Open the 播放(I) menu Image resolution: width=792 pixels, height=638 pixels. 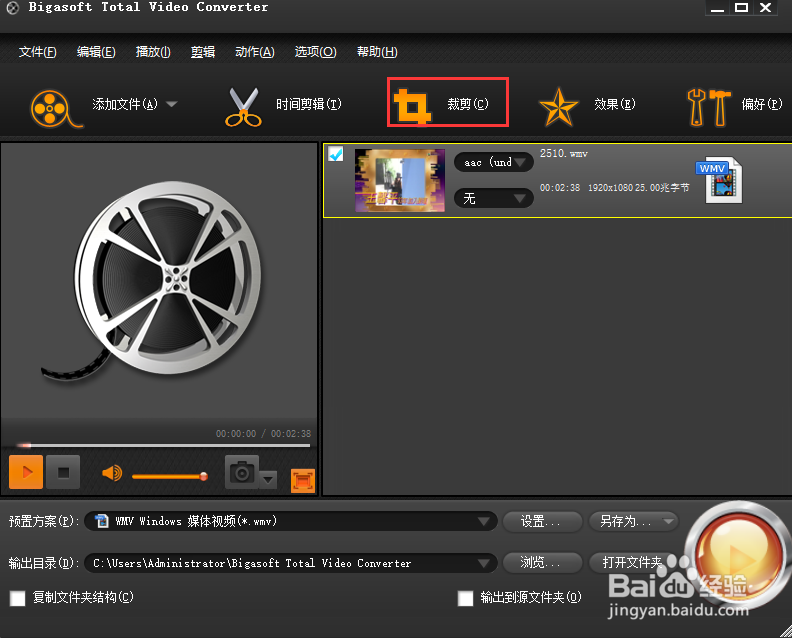coord(153,52)
